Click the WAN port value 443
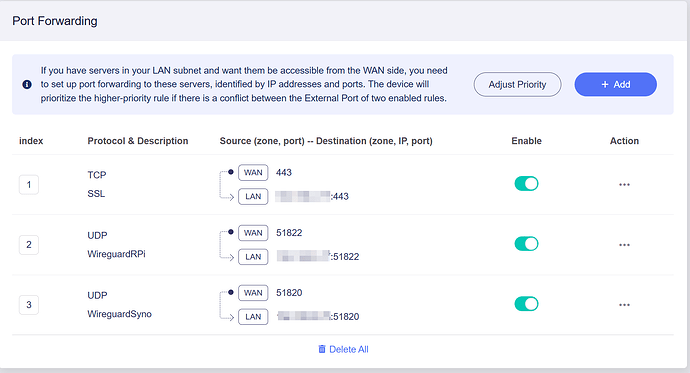The image size is (690, 373). pos(283,172)
